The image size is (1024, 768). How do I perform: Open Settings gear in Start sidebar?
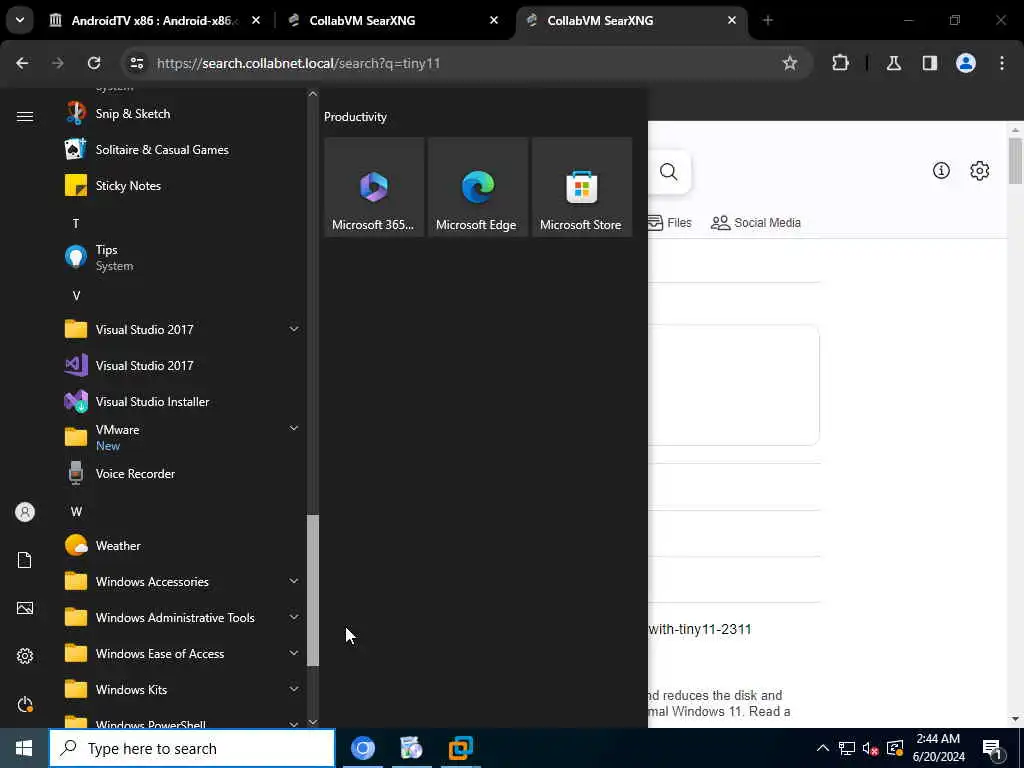[x=25, y=656]
